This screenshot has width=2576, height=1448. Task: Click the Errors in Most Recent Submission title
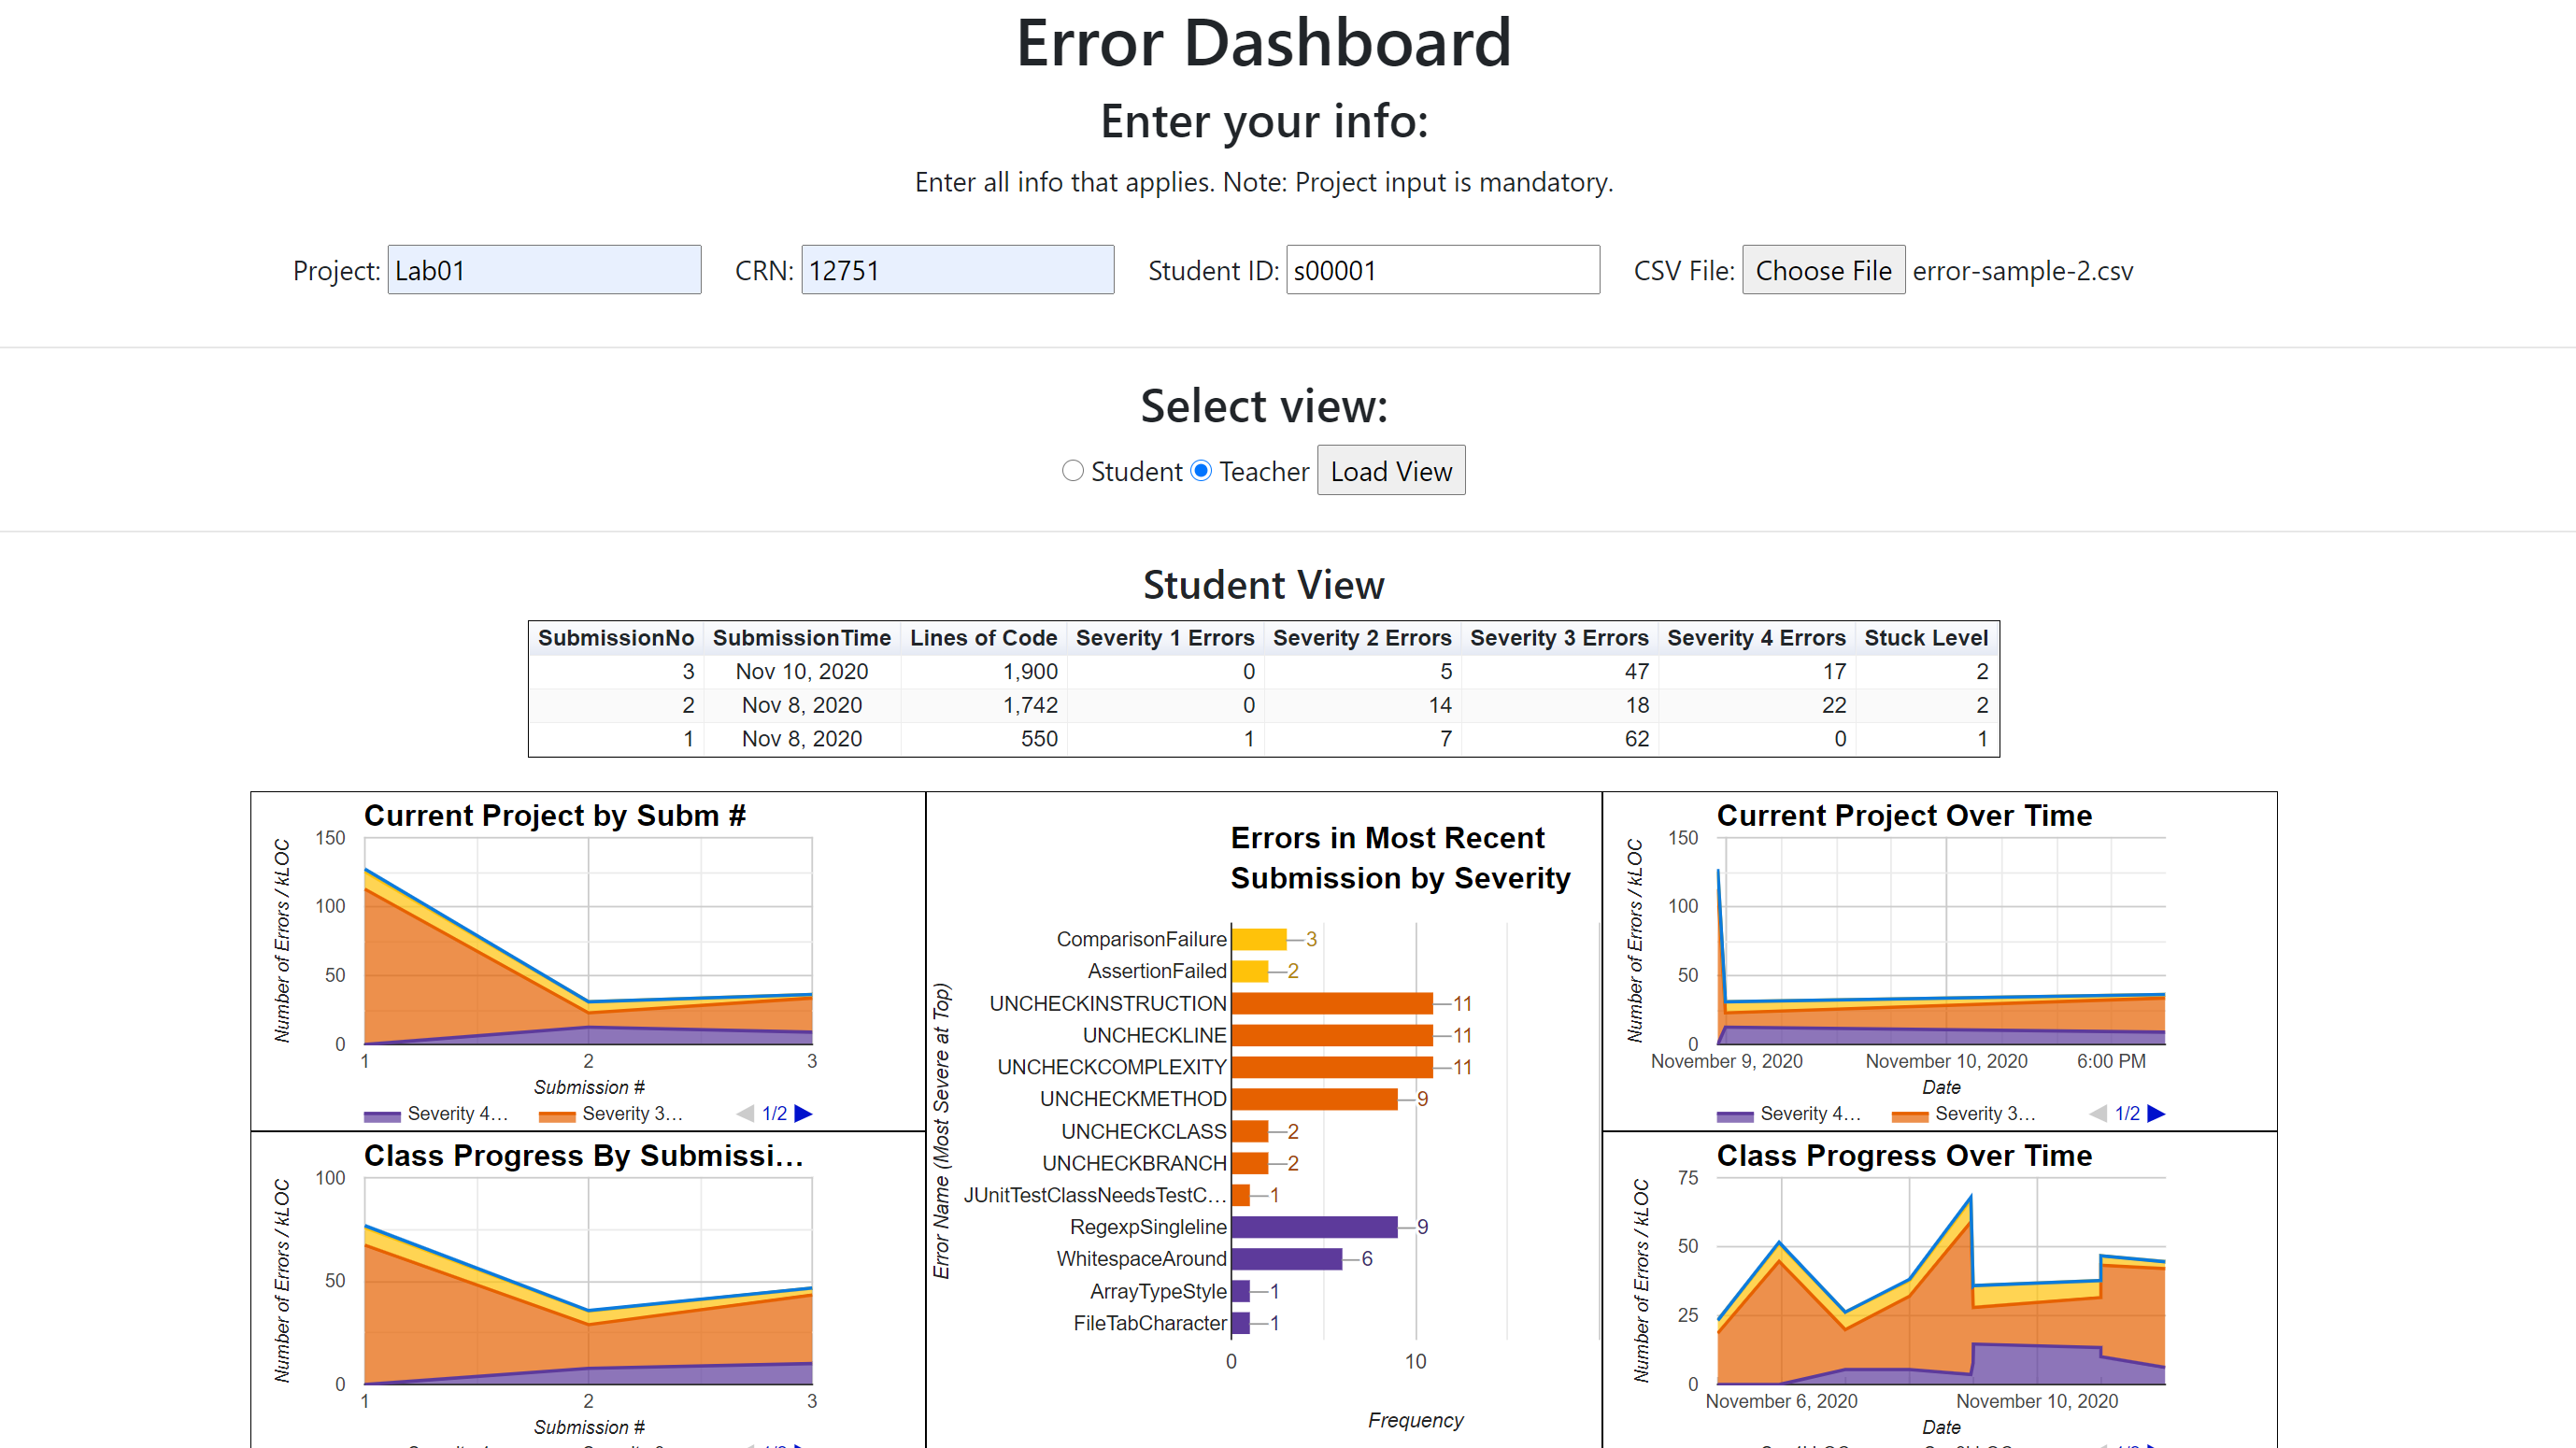(x=1400, y=858)
